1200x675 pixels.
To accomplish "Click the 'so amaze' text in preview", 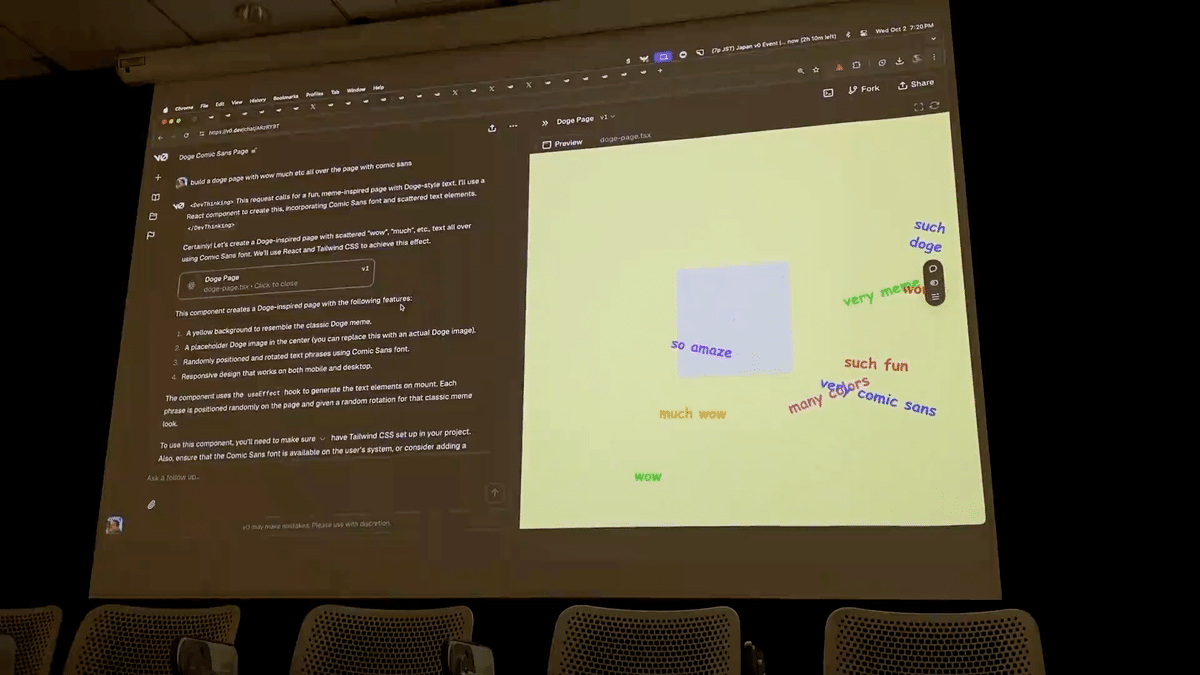I will click(x=701, y=348).
